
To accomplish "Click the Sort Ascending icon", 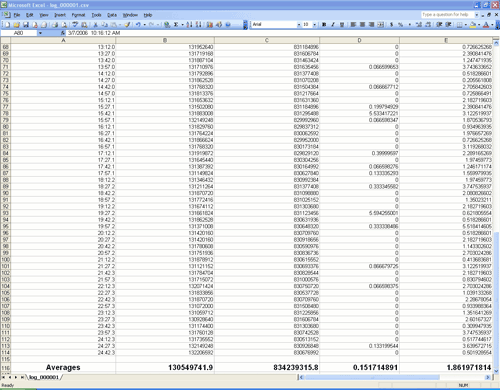I will point(189,25).
